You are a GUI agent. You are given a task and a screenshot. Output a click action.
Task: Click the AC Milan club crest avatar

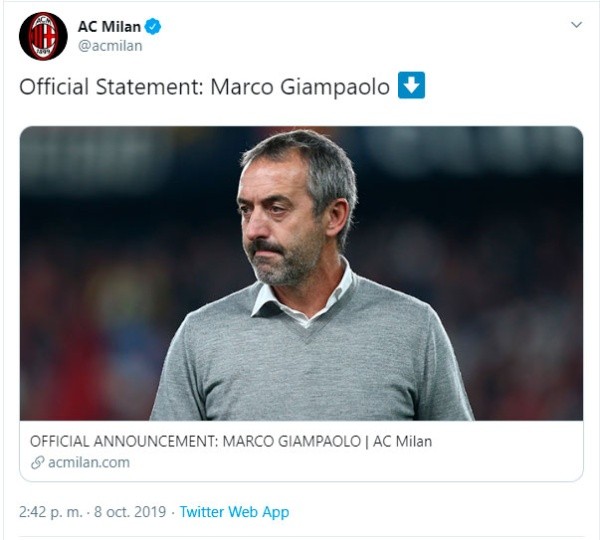[43, 35]
